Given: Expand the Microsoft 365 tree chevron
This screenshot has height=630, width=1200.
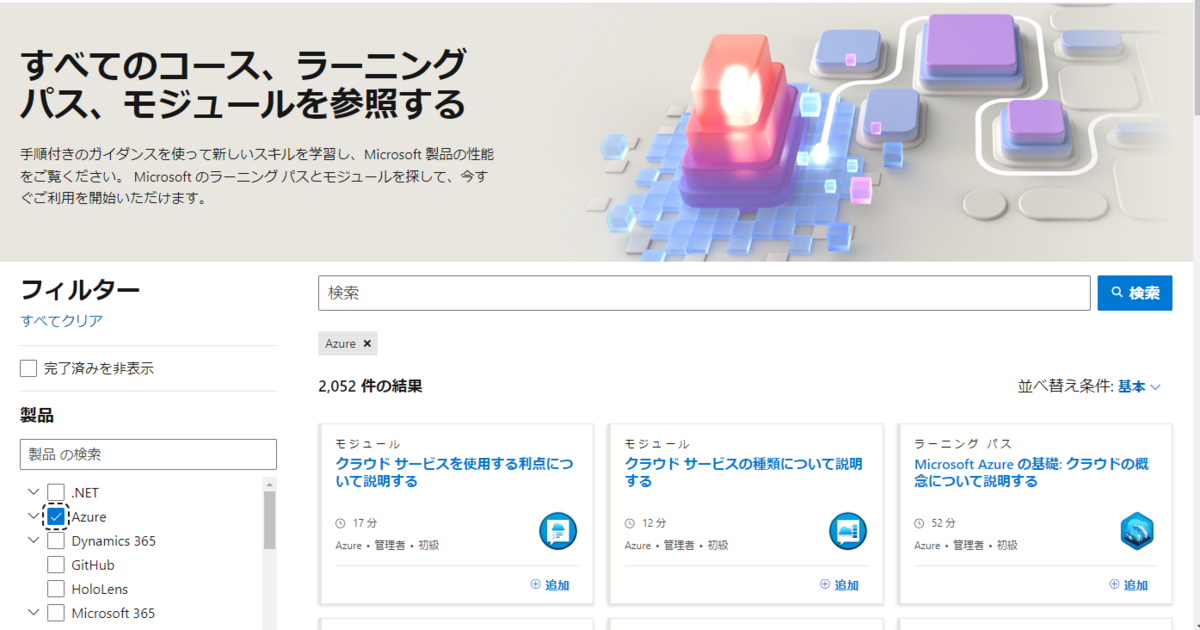Looking at the screenshot, I should (x=33, y=612).
